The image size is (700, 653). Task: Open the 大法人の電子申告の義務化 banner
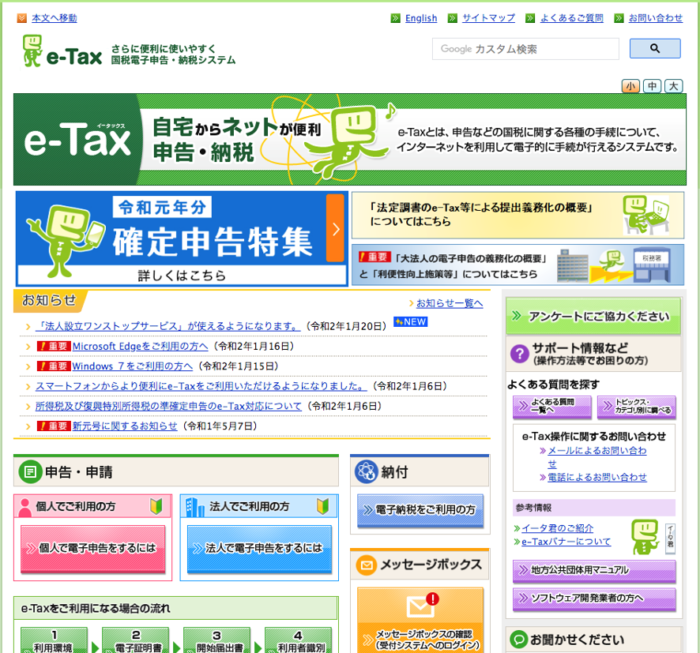(x=518, y=265)
